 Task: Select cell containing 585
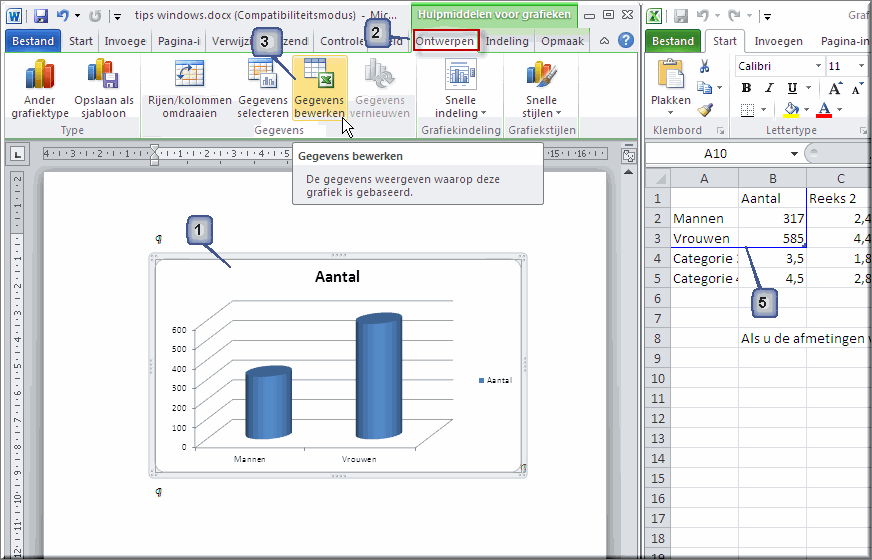point(772,239)
